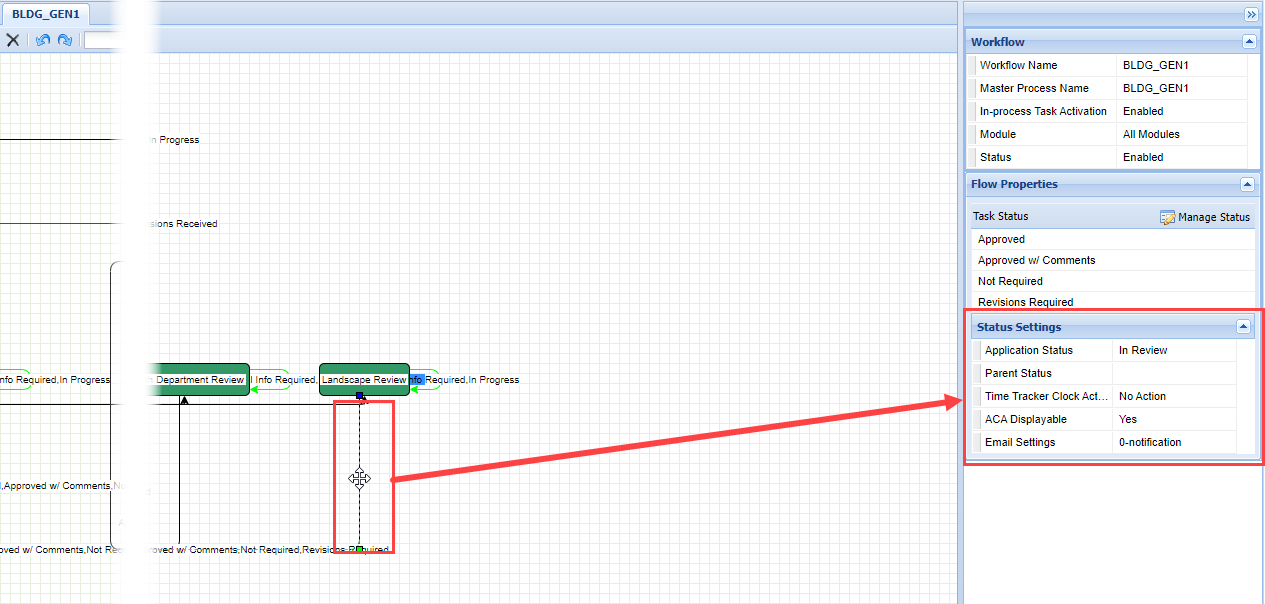This screenshot has height=604, width=1265.
Task: Click the ACA Displayable value Yes
Action: (1128, 419)
